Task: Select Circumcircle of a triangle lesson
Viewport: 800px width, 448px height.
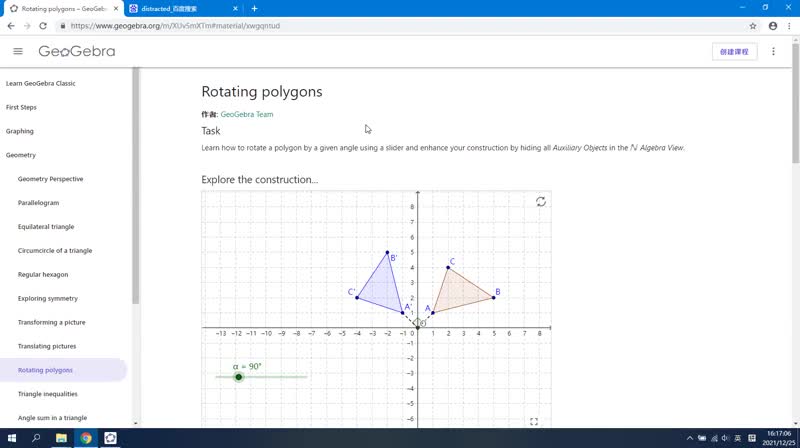Action: pyautogui.click(x=55, y=251)
